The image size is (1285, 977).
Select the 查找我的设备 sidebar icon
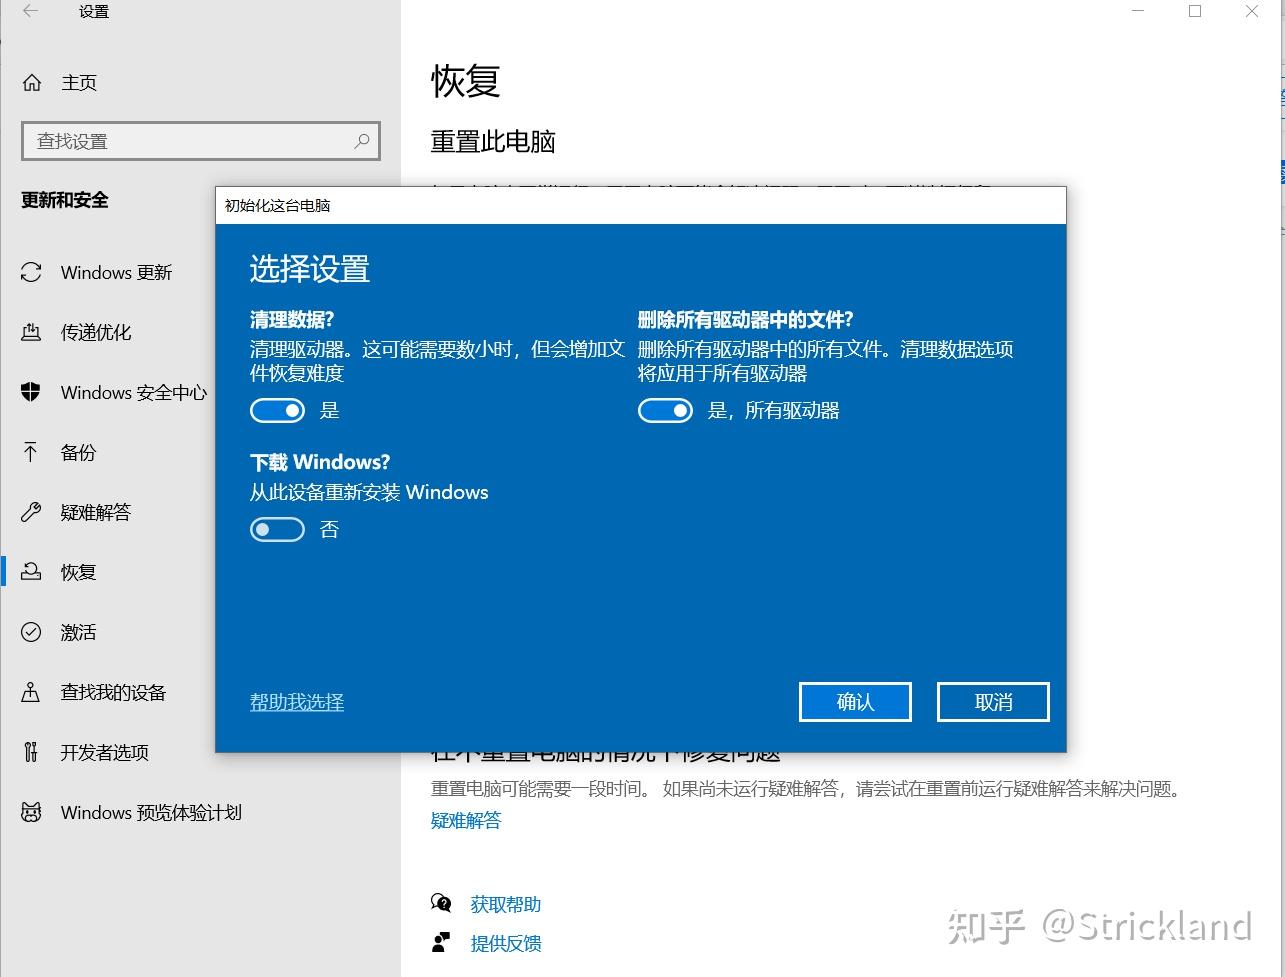(32, 692)
